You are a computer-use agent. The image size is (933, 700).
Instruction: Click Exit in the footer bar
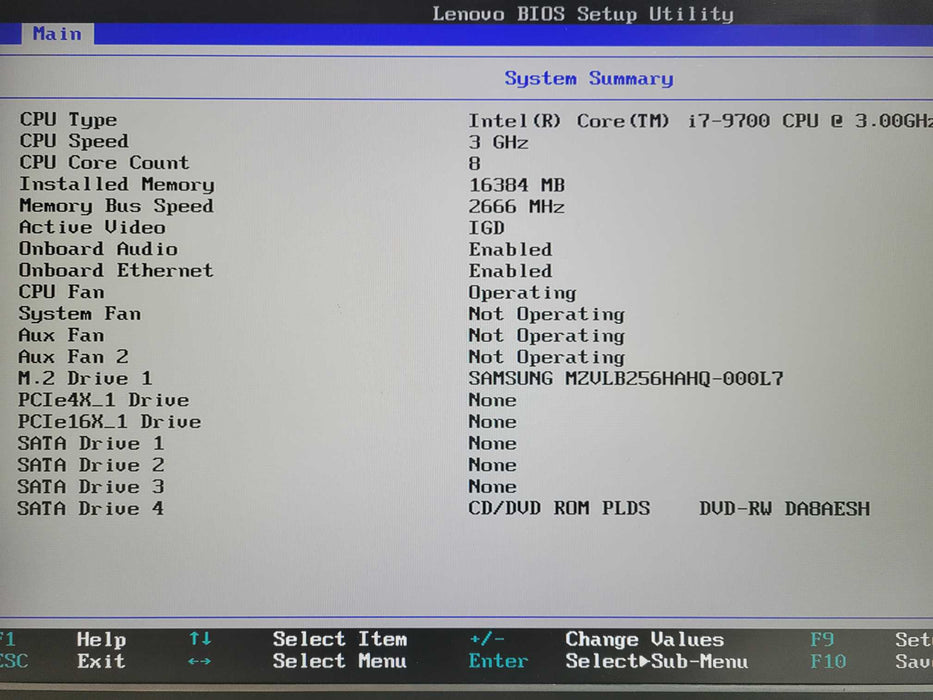pyautogui.click(x=101, y=661)
